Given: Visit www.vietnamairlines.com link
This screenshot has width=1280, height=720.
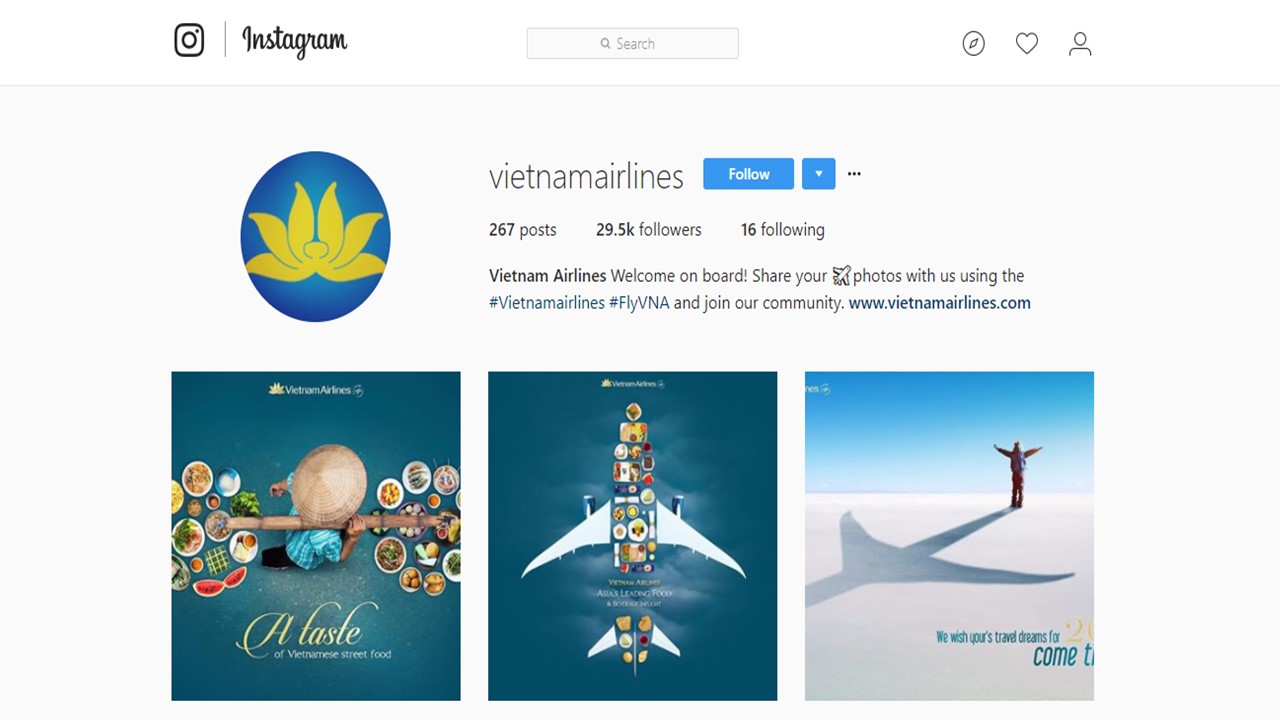Looking at the screenshot, I should [939, 303].
